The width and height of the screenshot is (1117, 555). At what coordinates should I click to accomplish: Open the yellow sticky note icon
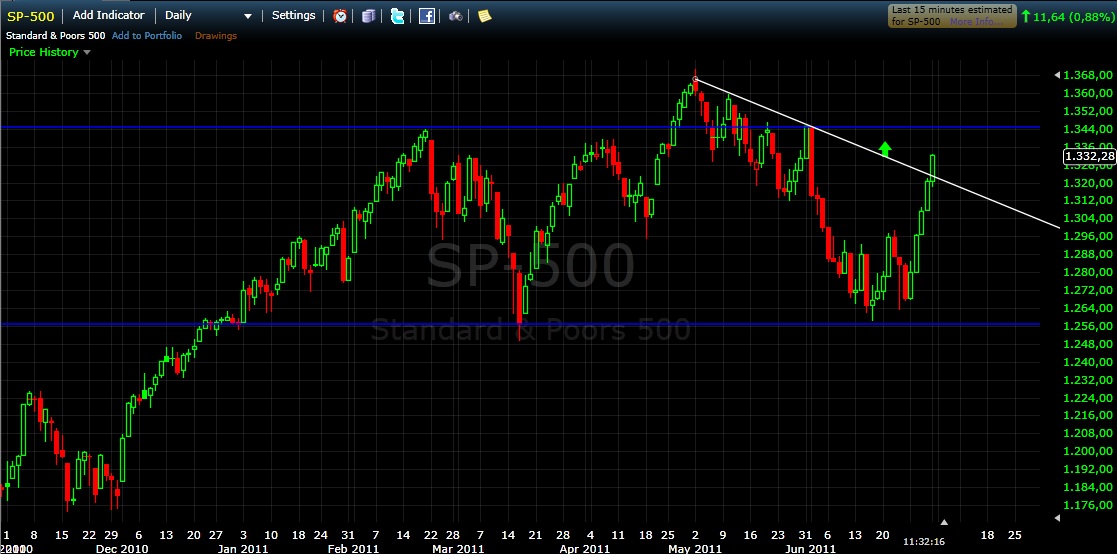tap(484, 16)
